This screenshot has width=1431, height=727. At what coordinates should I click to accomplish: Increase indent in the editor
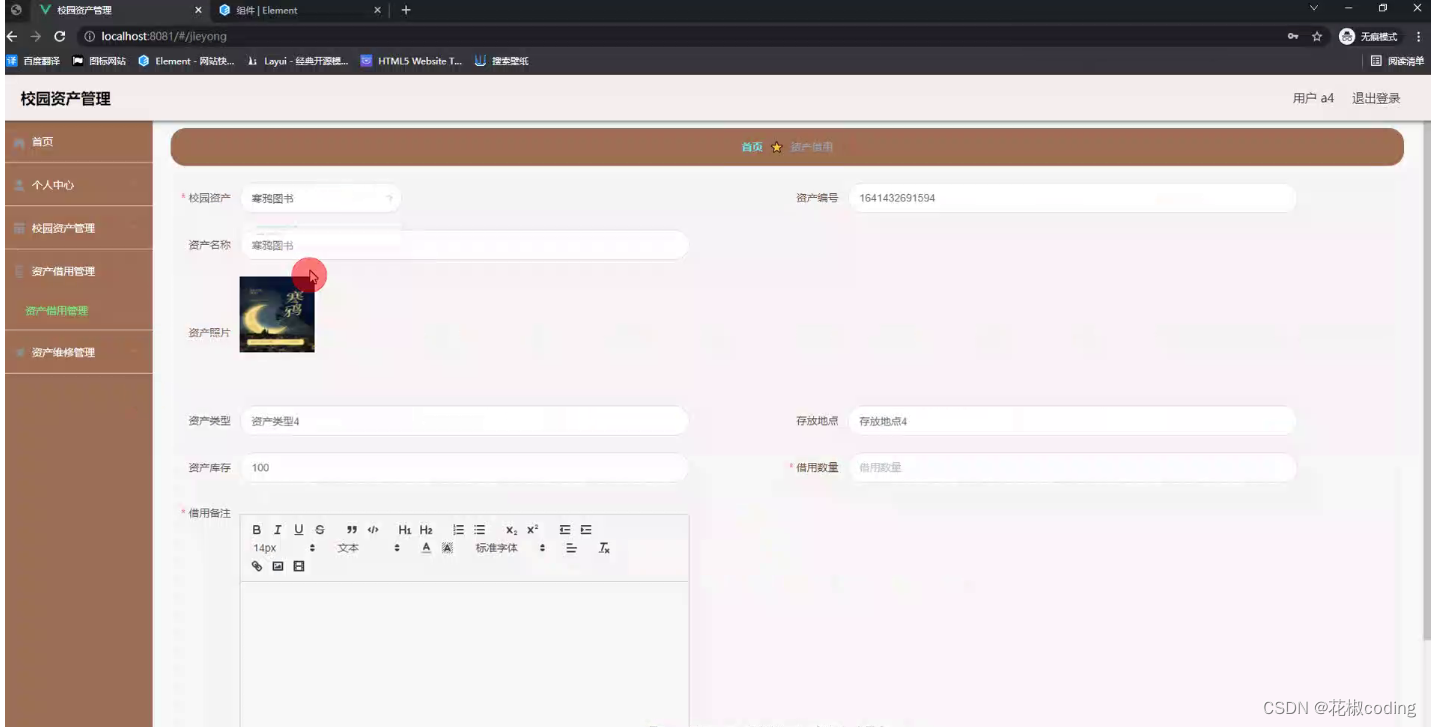click(x=586, y=530)
